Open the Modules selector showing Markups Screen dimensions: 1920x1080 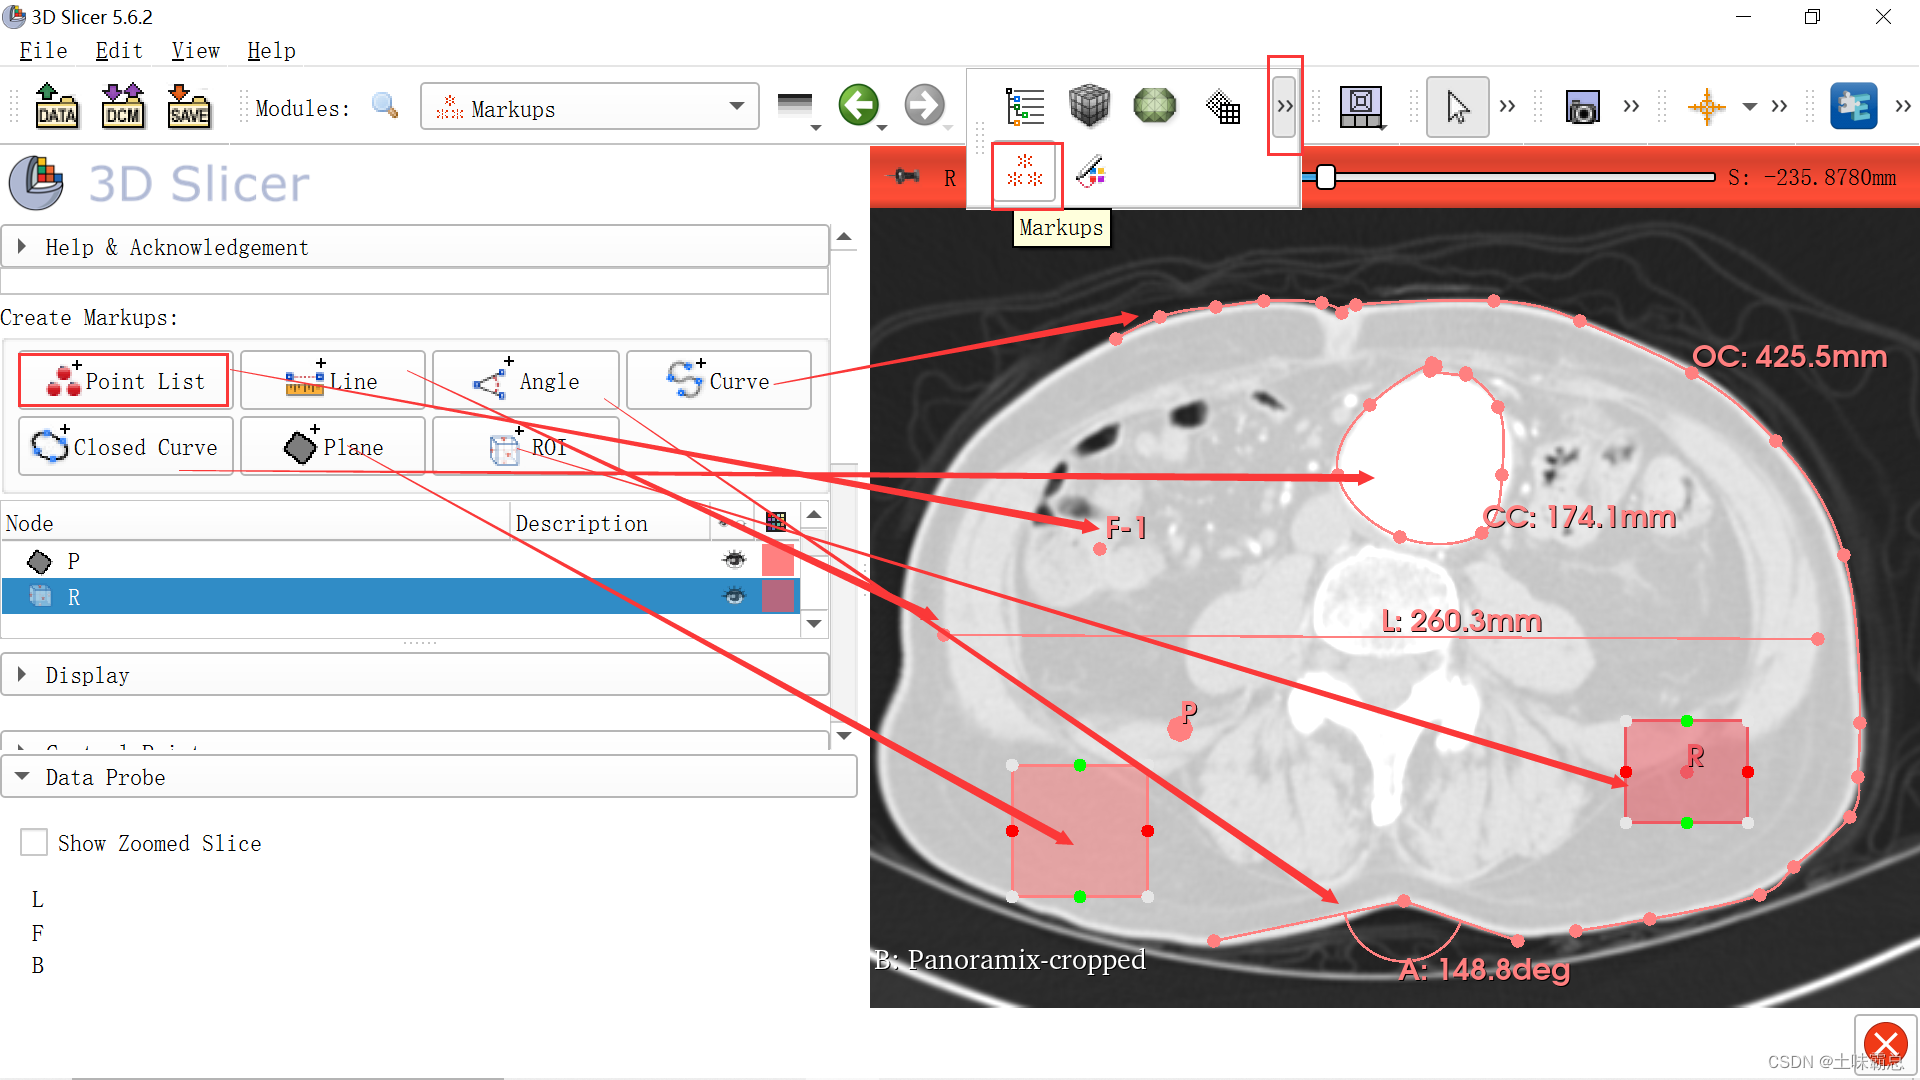pyautogui.click(x=588, y=106)
